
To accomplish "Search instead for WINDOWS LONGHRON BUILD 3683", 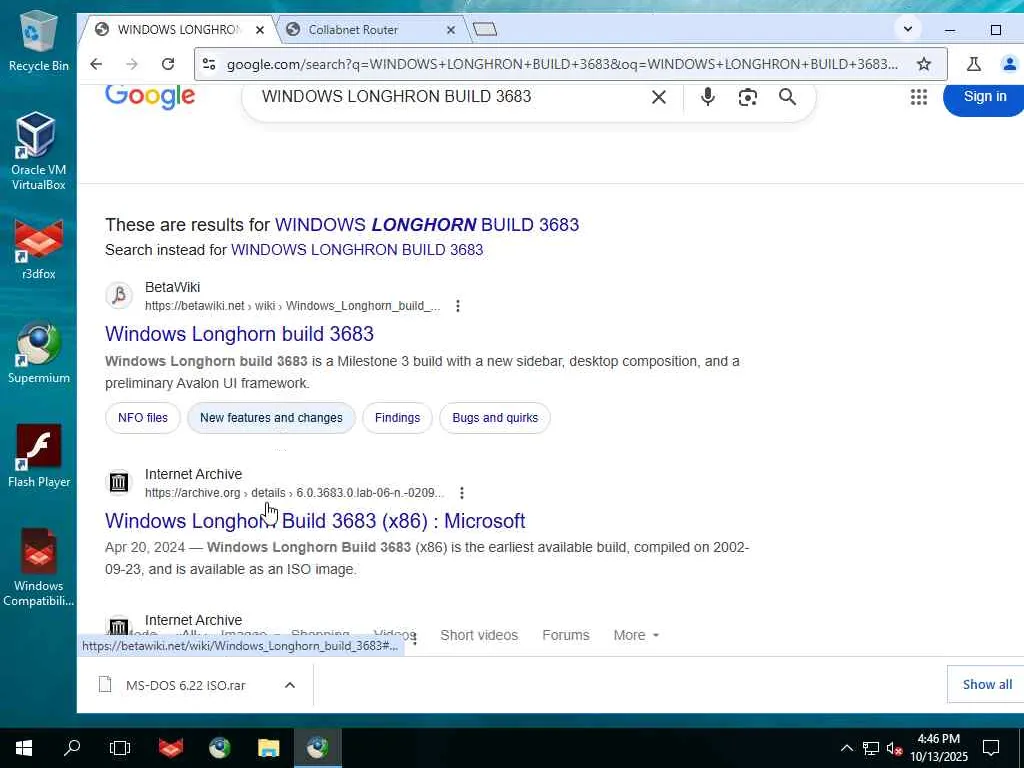I will pos(357,250).
